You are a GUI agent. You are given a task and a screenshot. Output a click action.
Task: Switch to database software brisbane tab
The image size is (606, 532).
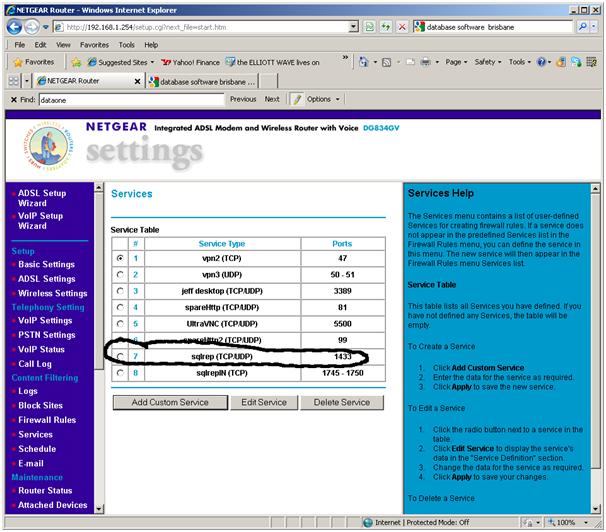(x=203, y=82)
